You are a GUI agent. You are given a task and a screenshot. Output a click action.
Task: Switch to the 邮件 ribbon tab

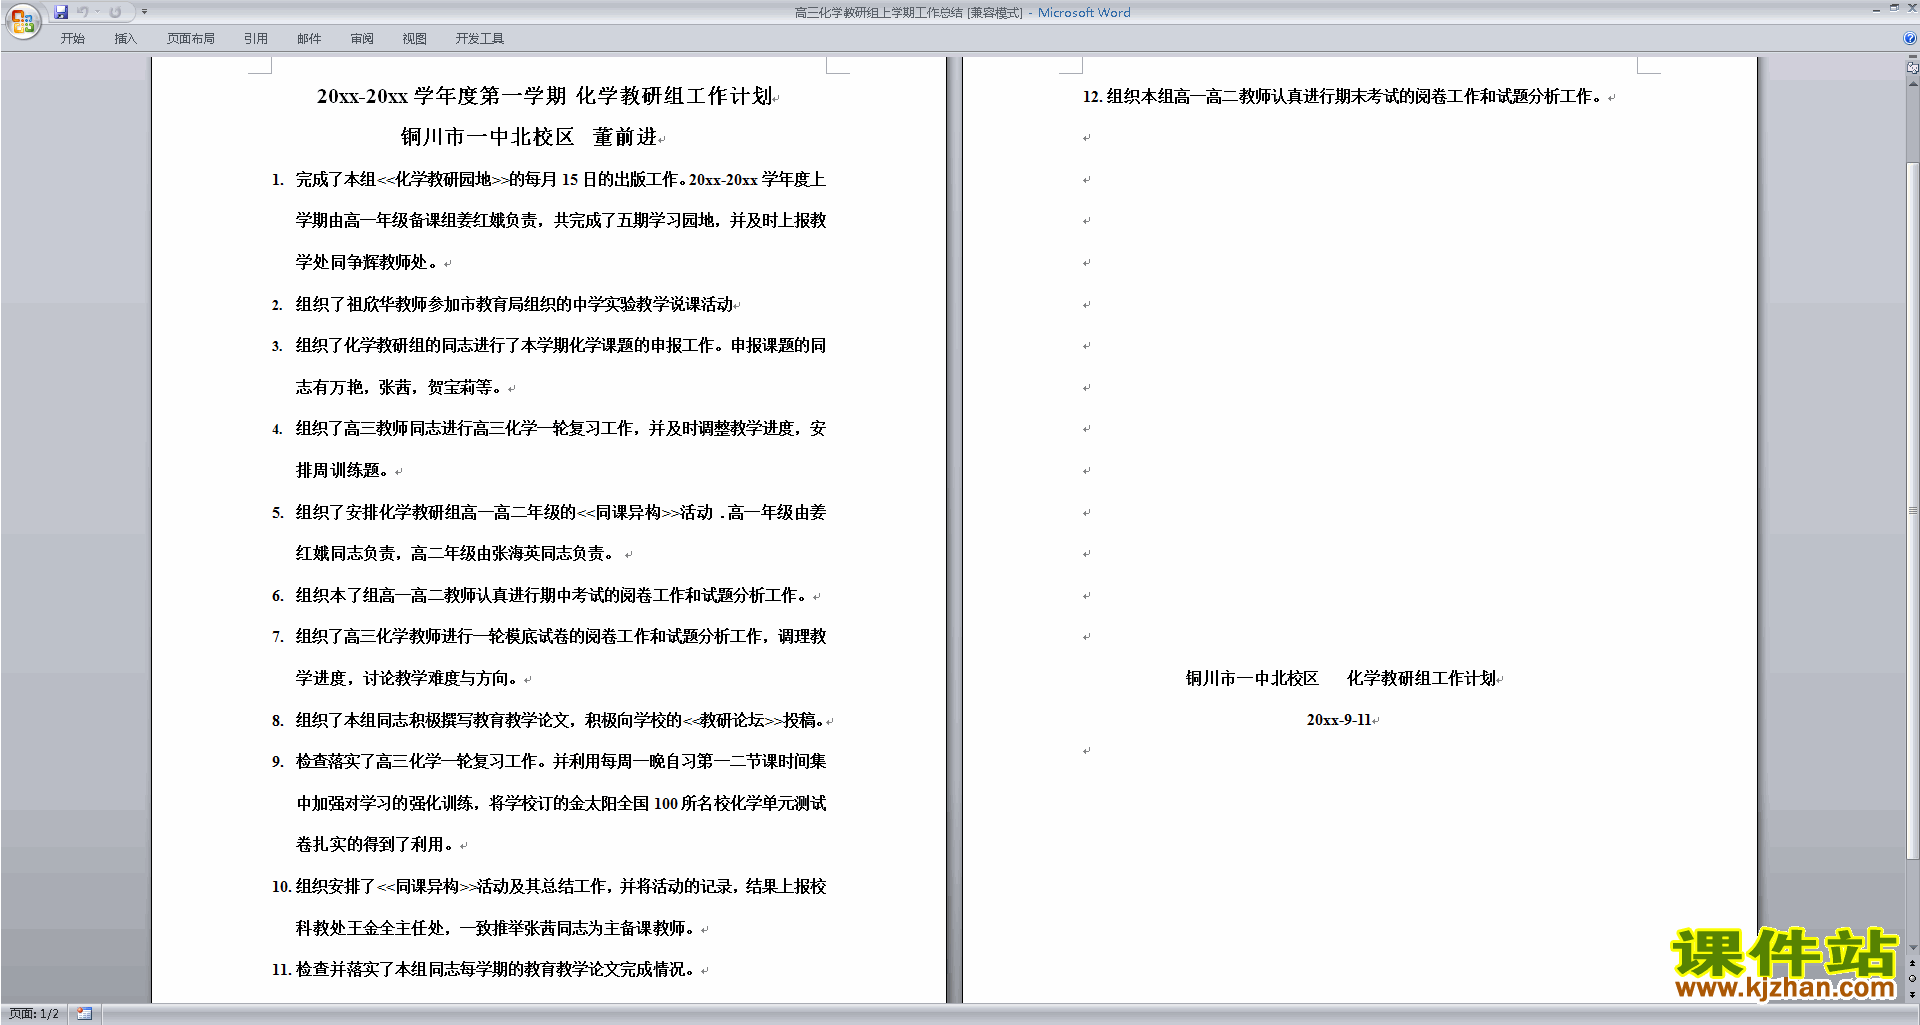pos(309,38)
